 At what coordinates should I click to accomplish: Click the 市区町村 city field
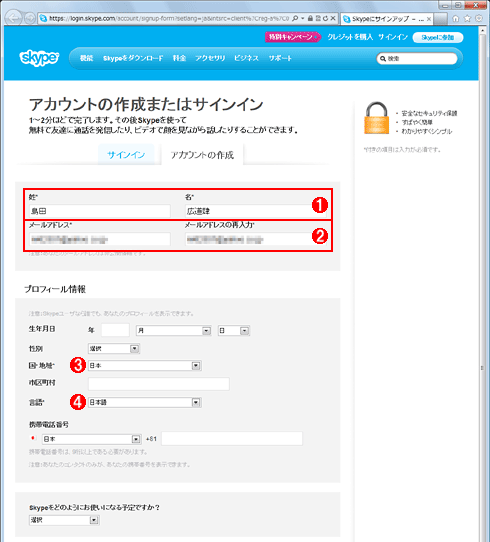[x=159, y=384]
